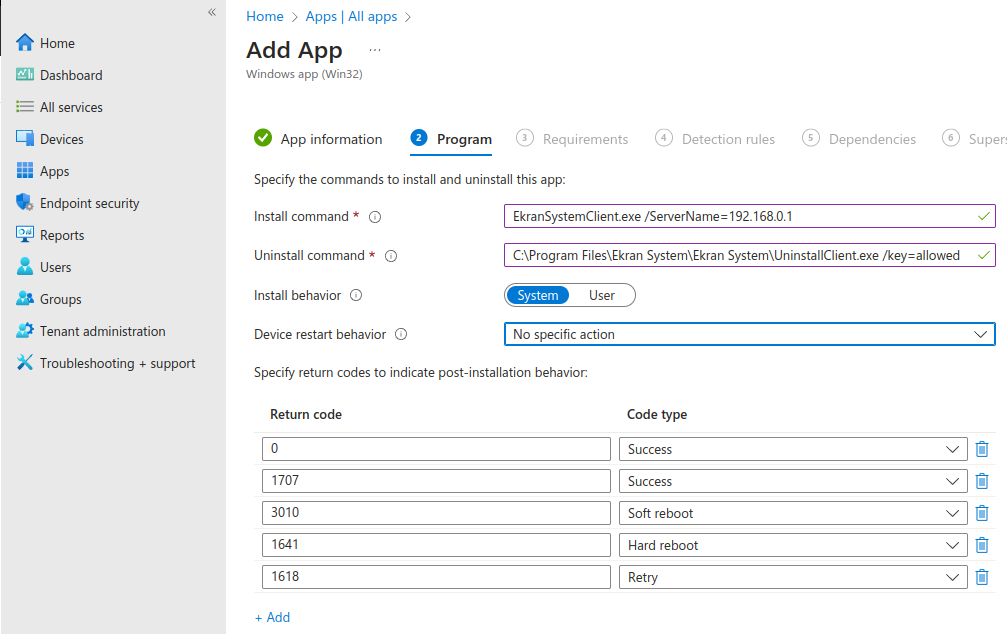Screen dimensions: 1007x634
Task: Click the Uninstall command text field
Action: click(x=738, y=255)
